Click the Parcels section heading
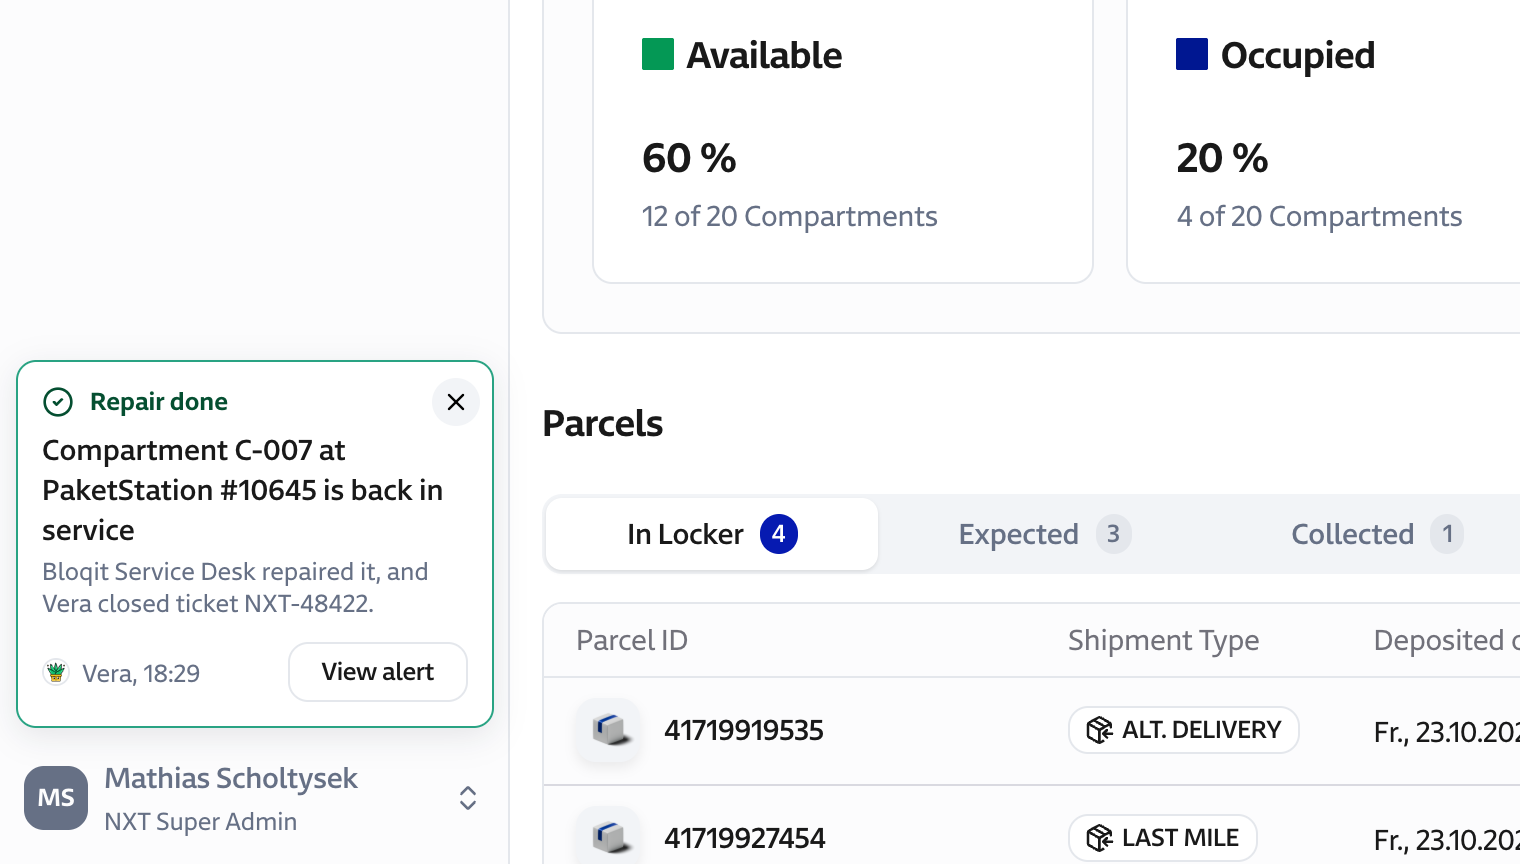The width and height of the screenshot is (1520, 864). (x=602, y=424)
